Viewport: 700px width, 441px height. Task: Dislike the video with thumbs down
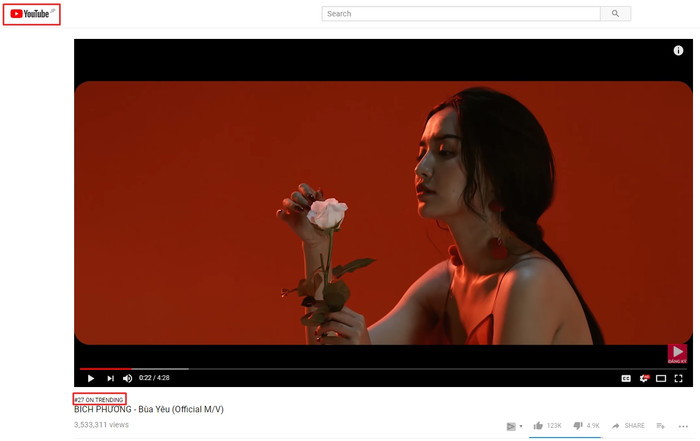(x=578, y=426)
